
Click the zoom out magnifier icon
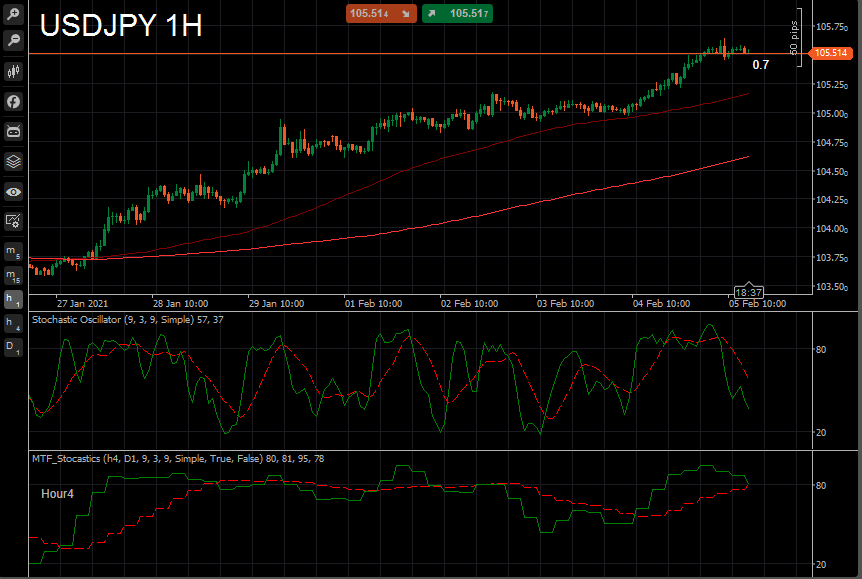pos(13,41)
